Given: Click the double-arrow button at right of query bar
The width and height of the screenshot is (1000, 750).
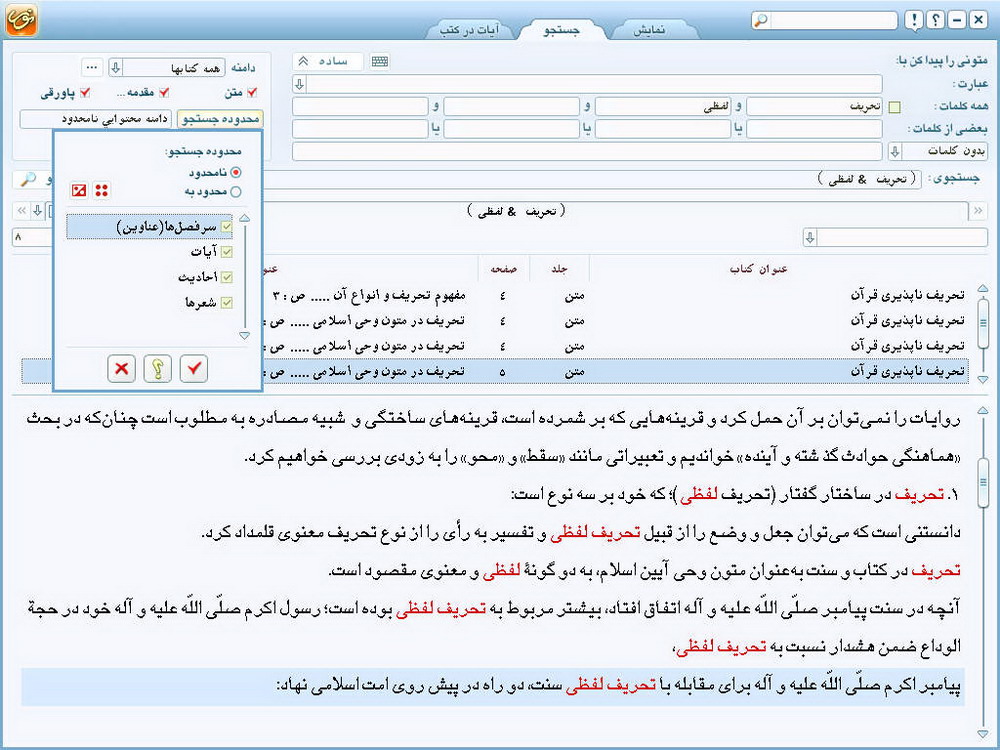Looking at the screenshot, I should pos(978,210).
